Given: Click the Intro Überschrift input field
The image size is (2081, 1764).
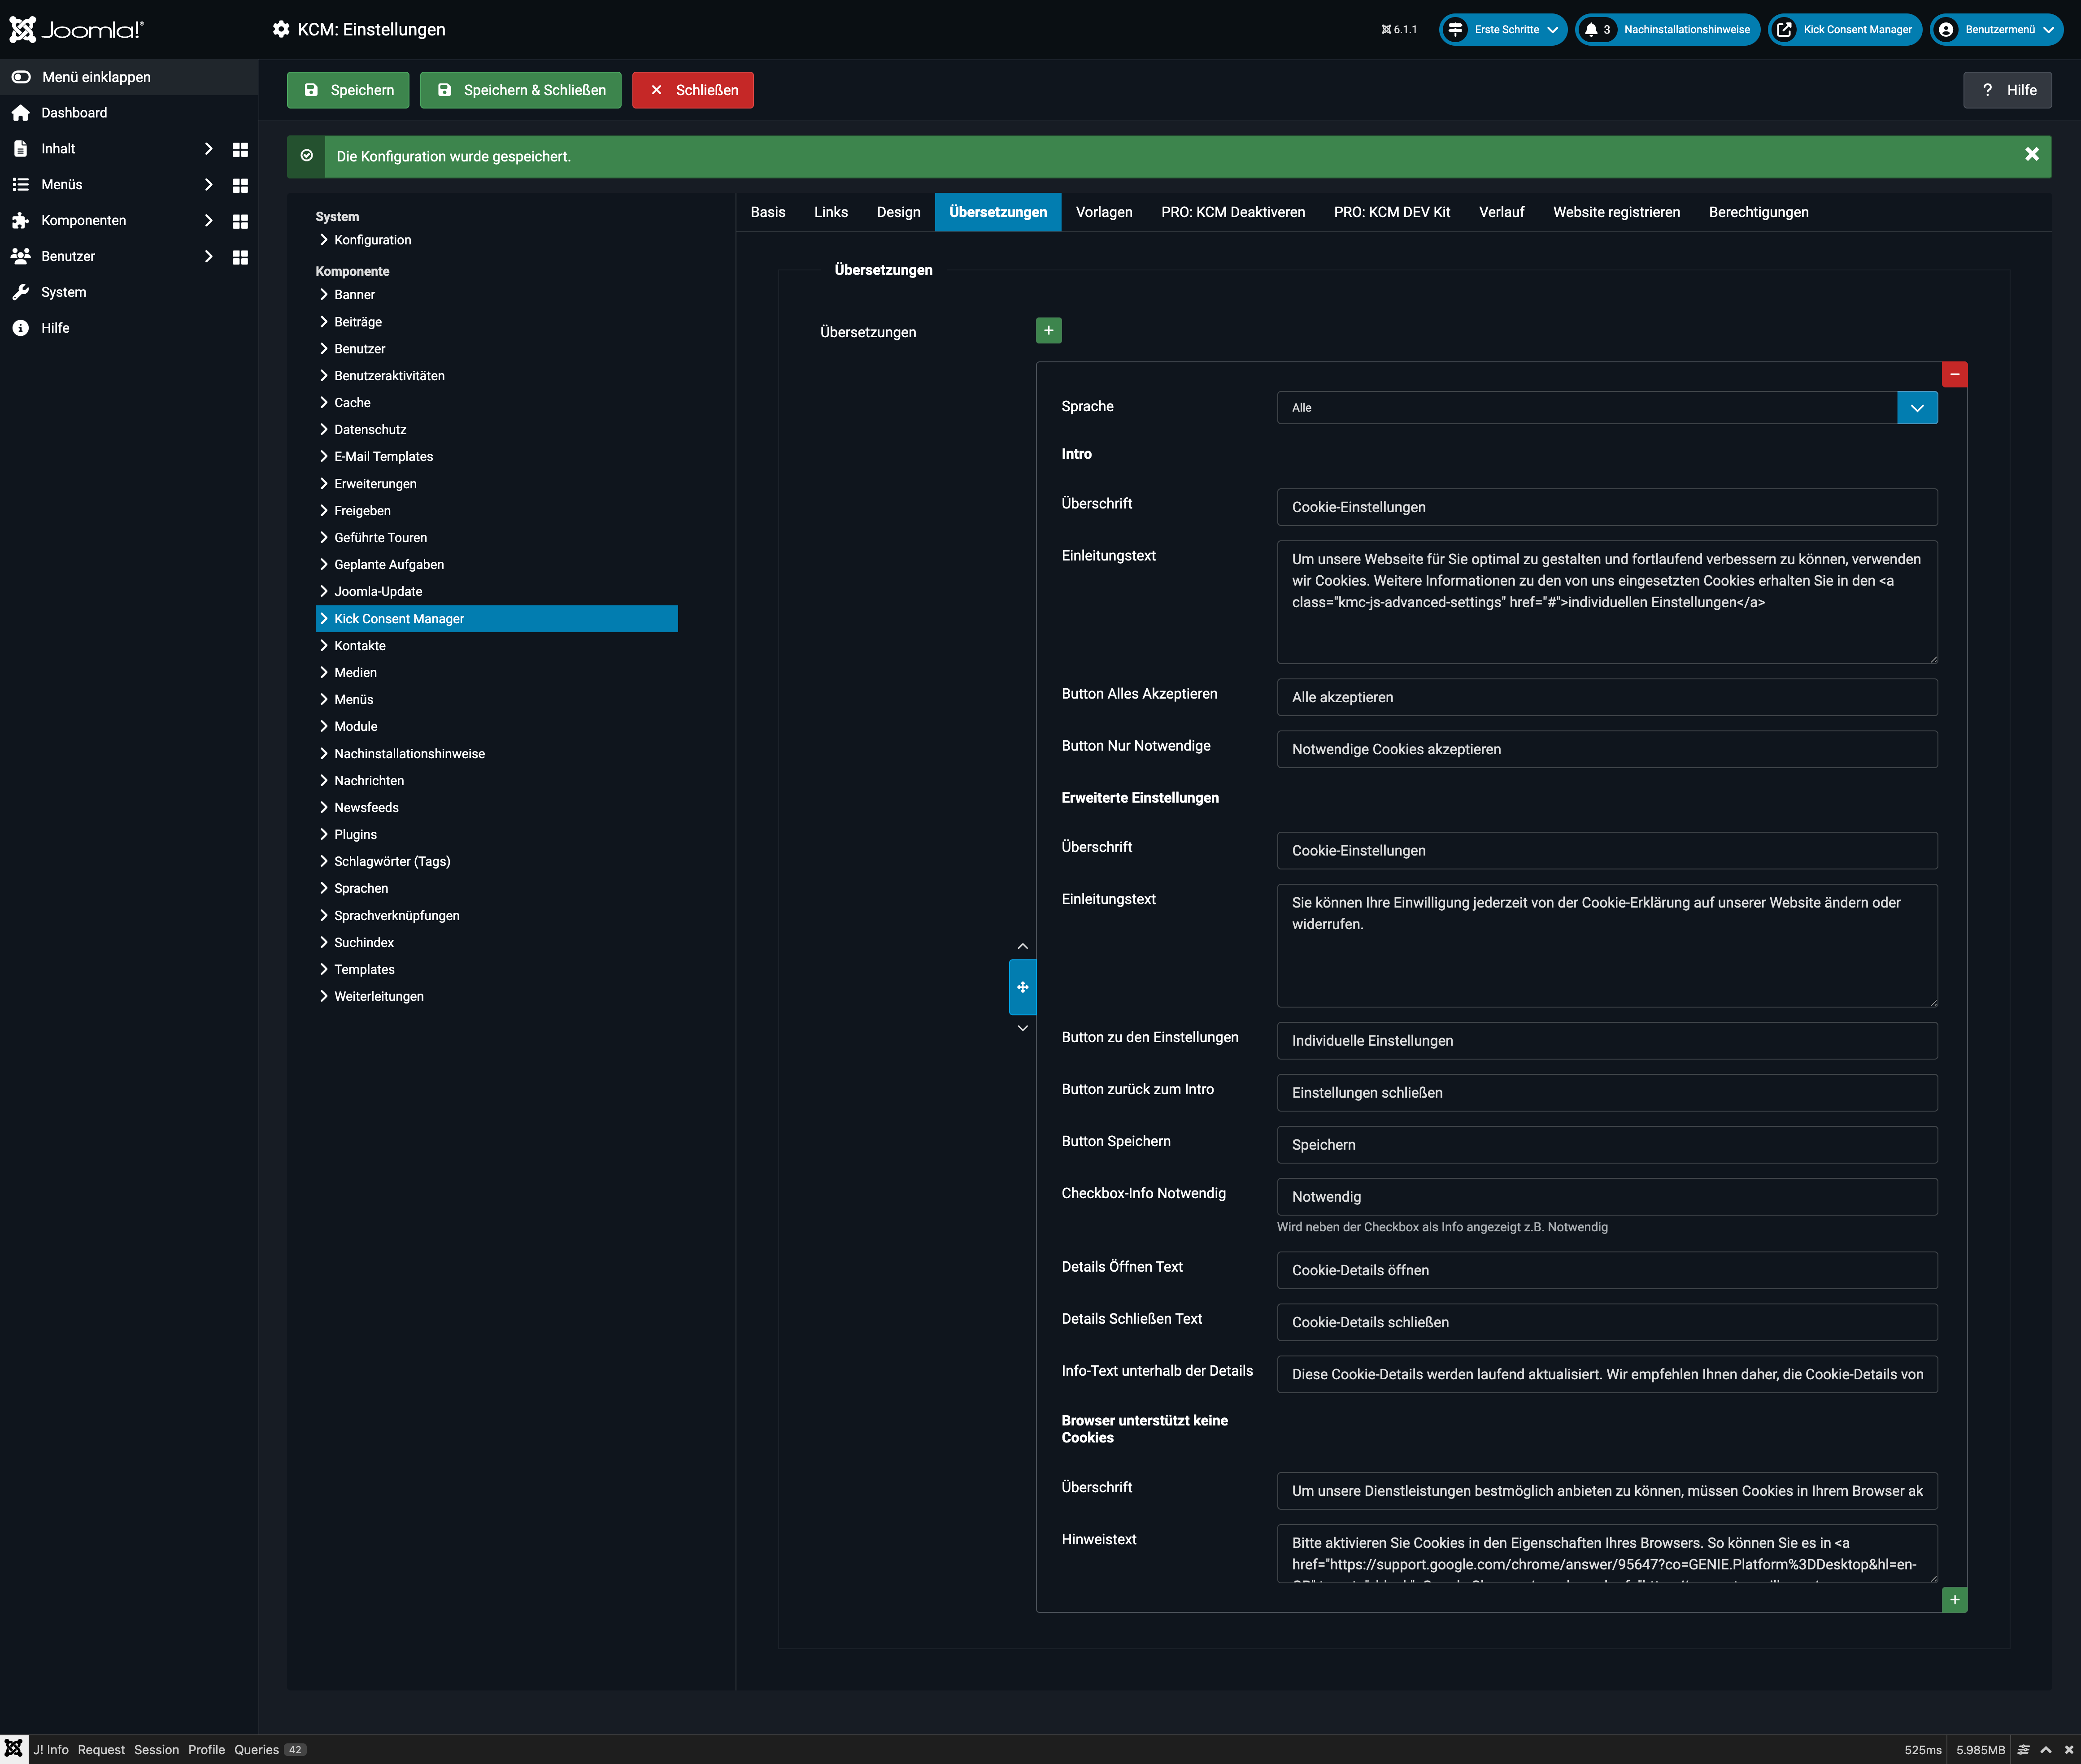Looking at the screenshot, I should pos(1607,507).
